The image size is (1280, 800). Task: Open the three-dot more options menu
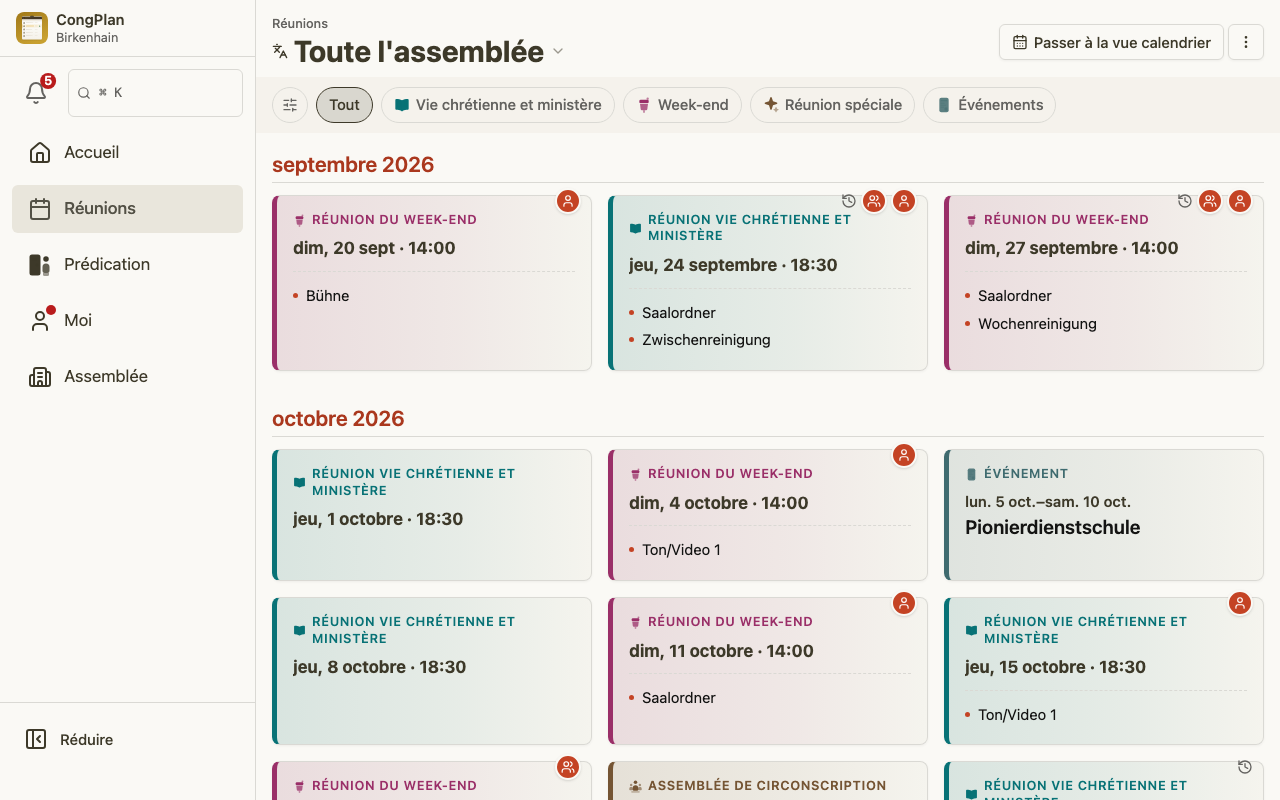(1246, 42)
